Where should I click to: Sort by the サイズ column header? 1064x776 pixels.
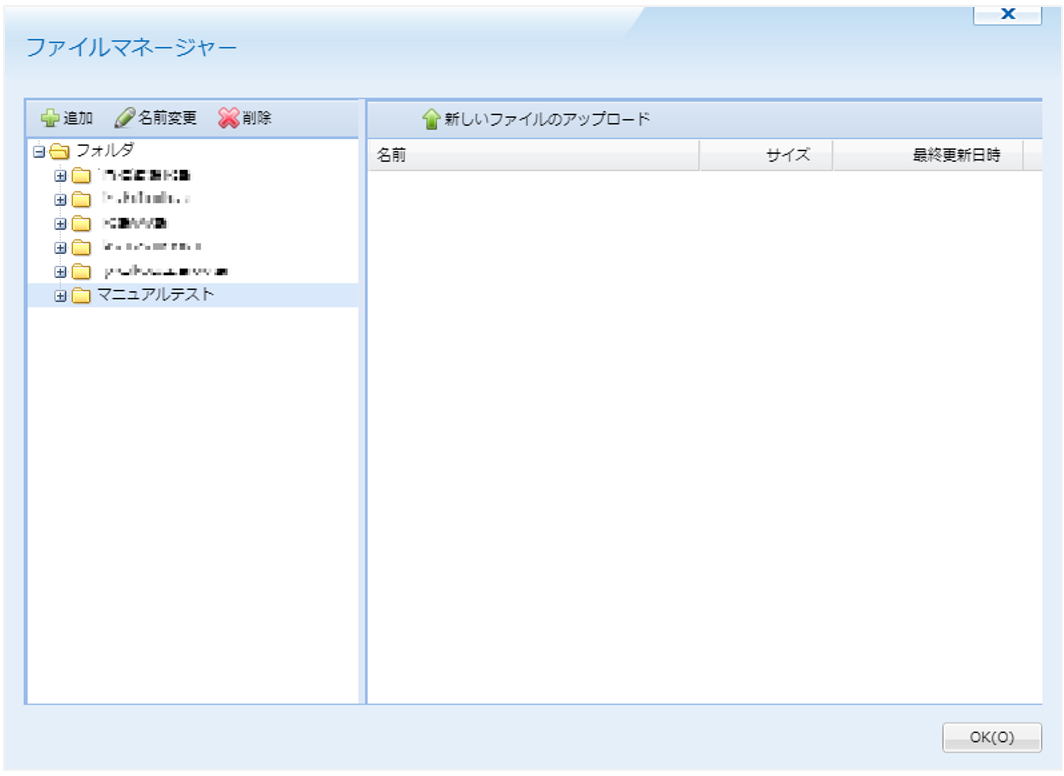pyautogui.click(x=765, y=155)
